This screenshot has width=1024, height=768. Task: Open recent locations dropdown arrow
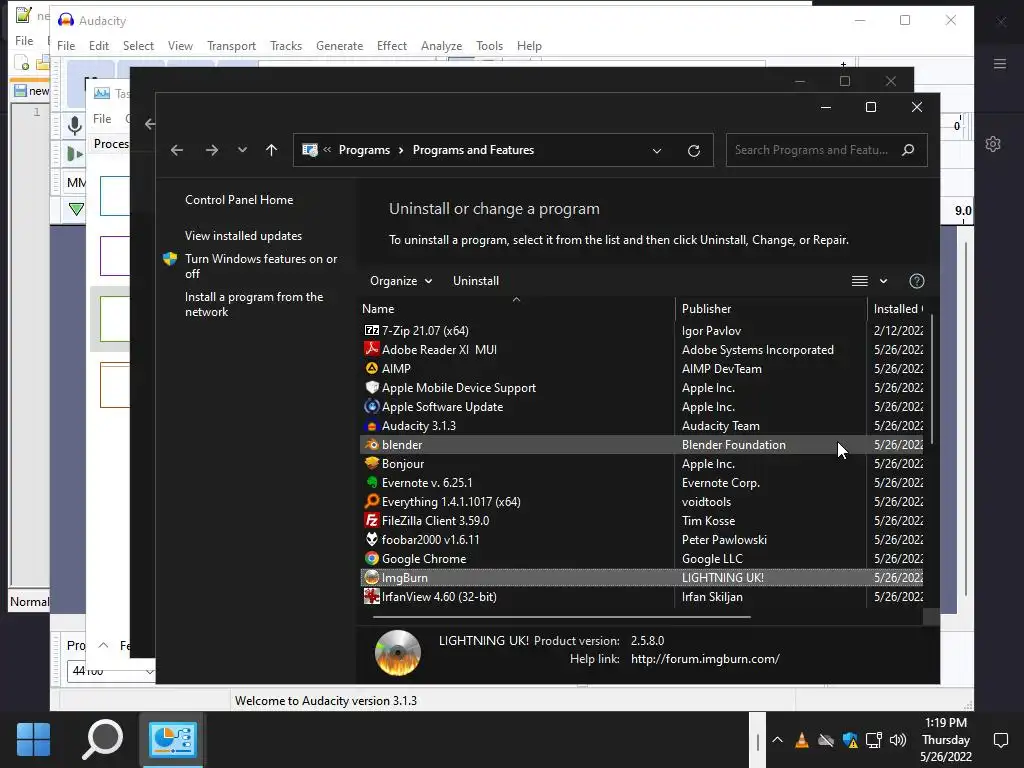point(242,150)
